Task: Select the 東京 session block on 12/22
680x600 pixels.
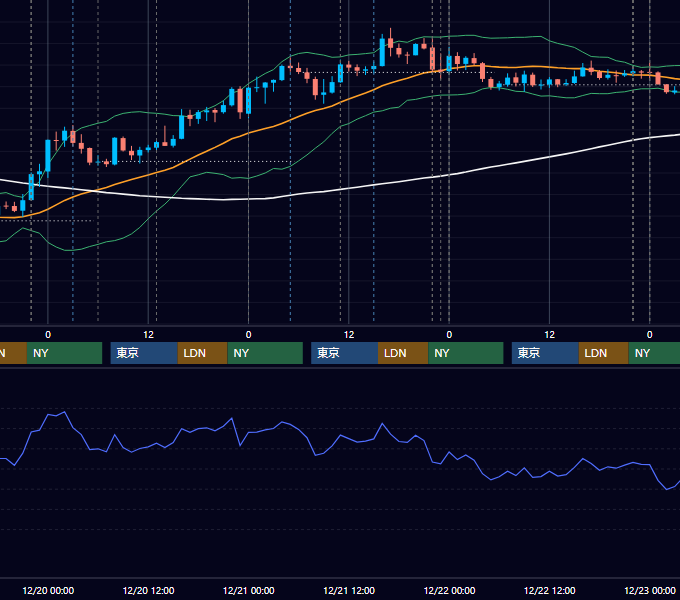Action: tap(545, 353)
